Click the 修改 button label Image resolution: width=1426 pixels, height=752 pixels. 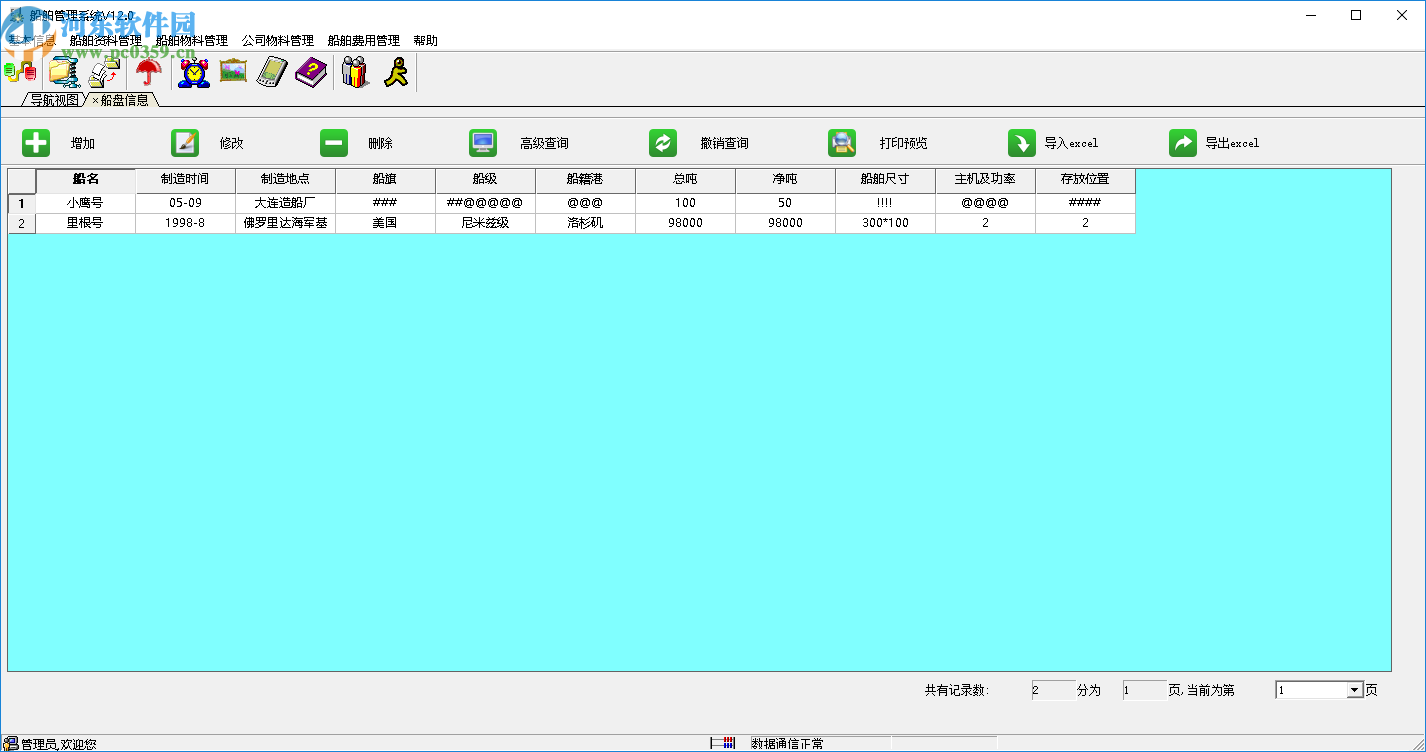point(232,144)
